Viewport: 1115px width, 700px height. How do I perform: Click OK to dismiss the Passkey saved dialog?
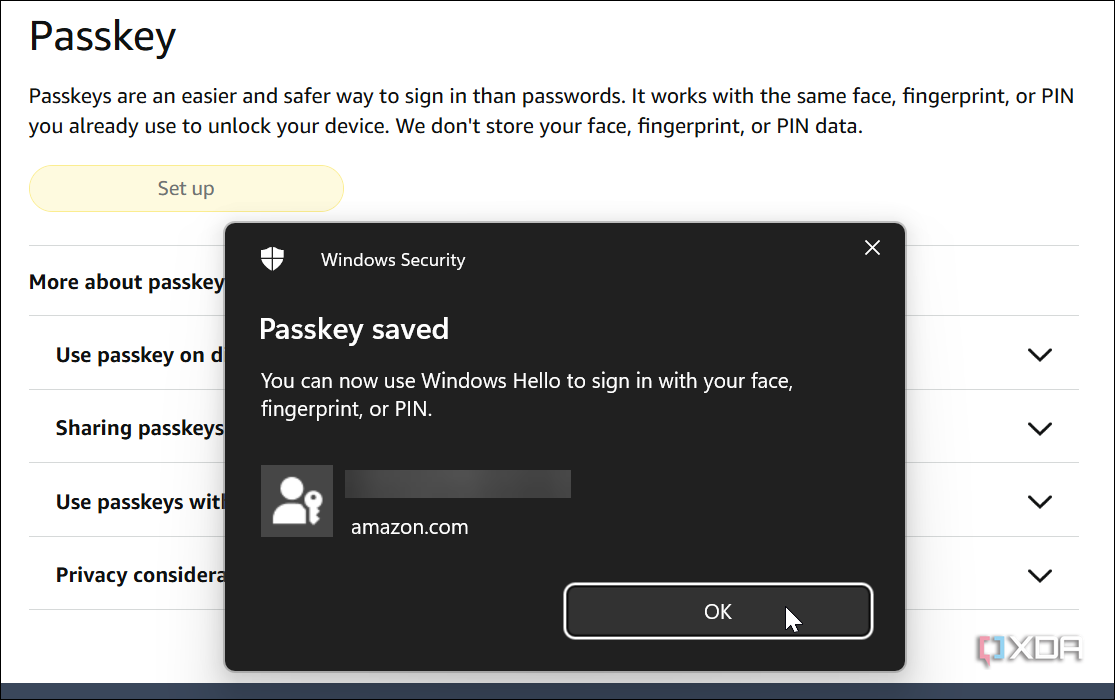pos(717,611)
